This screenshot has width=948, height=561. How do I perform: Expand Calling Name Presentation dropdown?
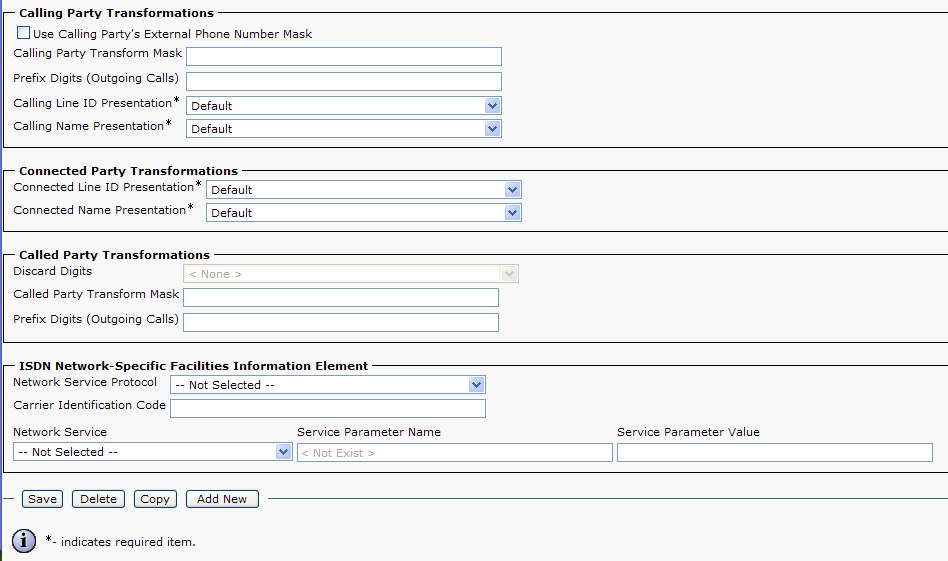tap(343, 128)
